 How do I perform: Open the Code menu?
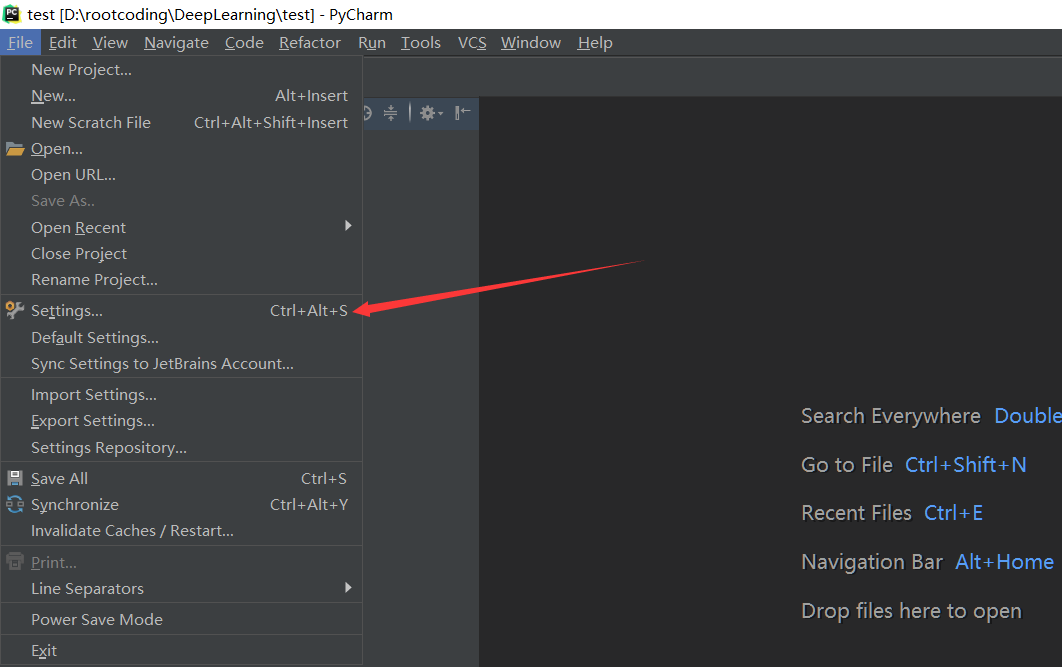pos(244,43)
